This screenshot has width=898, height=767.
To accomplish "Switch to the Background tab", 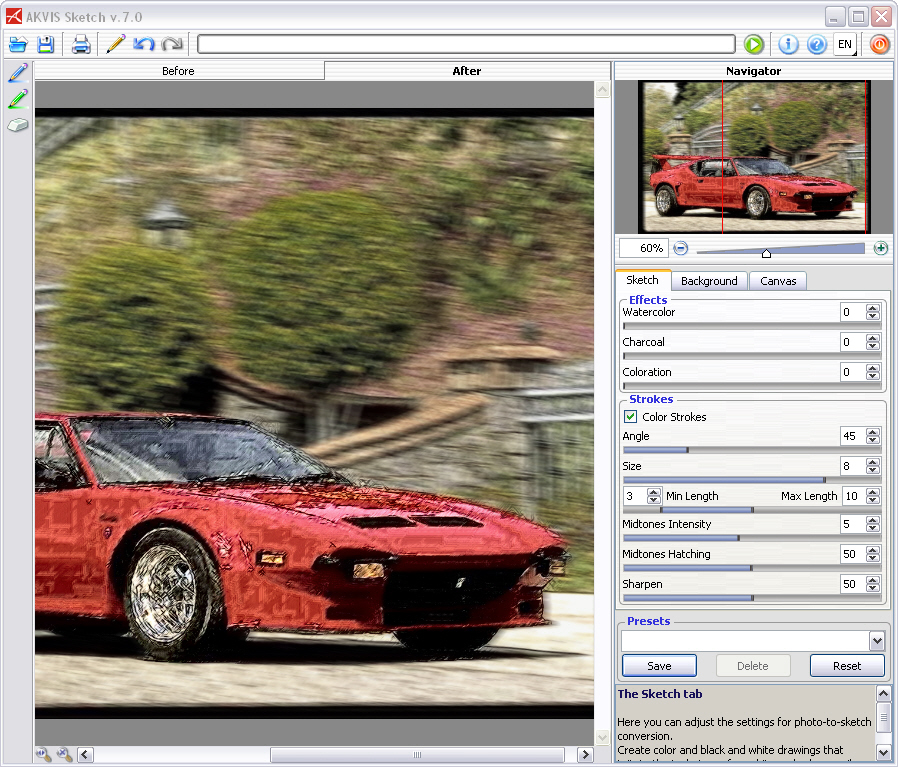I will tap(709, 281).
